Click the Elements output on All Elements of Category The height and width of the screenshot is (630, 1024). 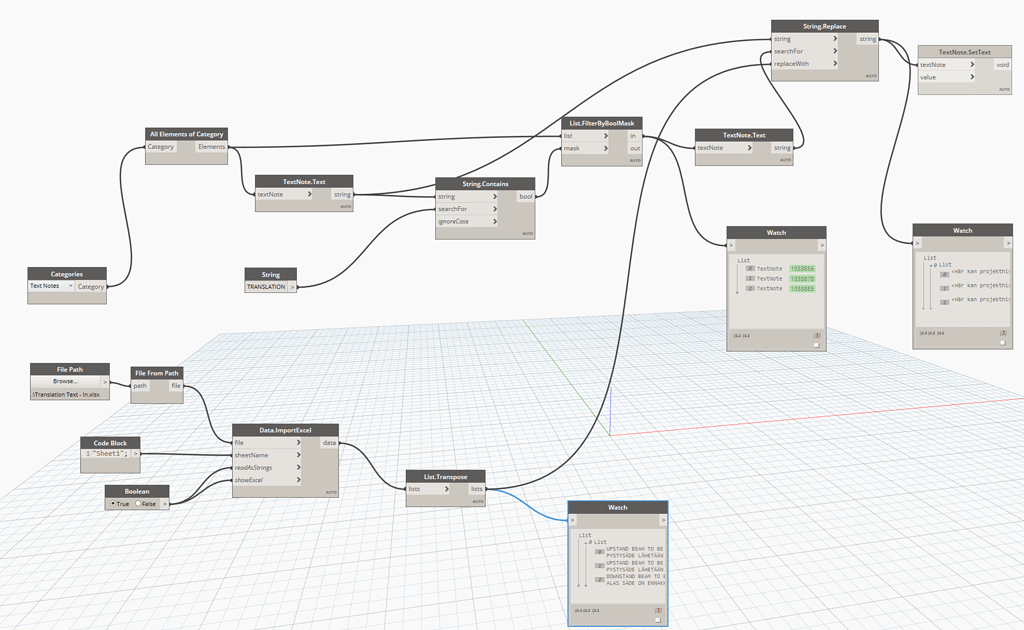tap(210, 146)
